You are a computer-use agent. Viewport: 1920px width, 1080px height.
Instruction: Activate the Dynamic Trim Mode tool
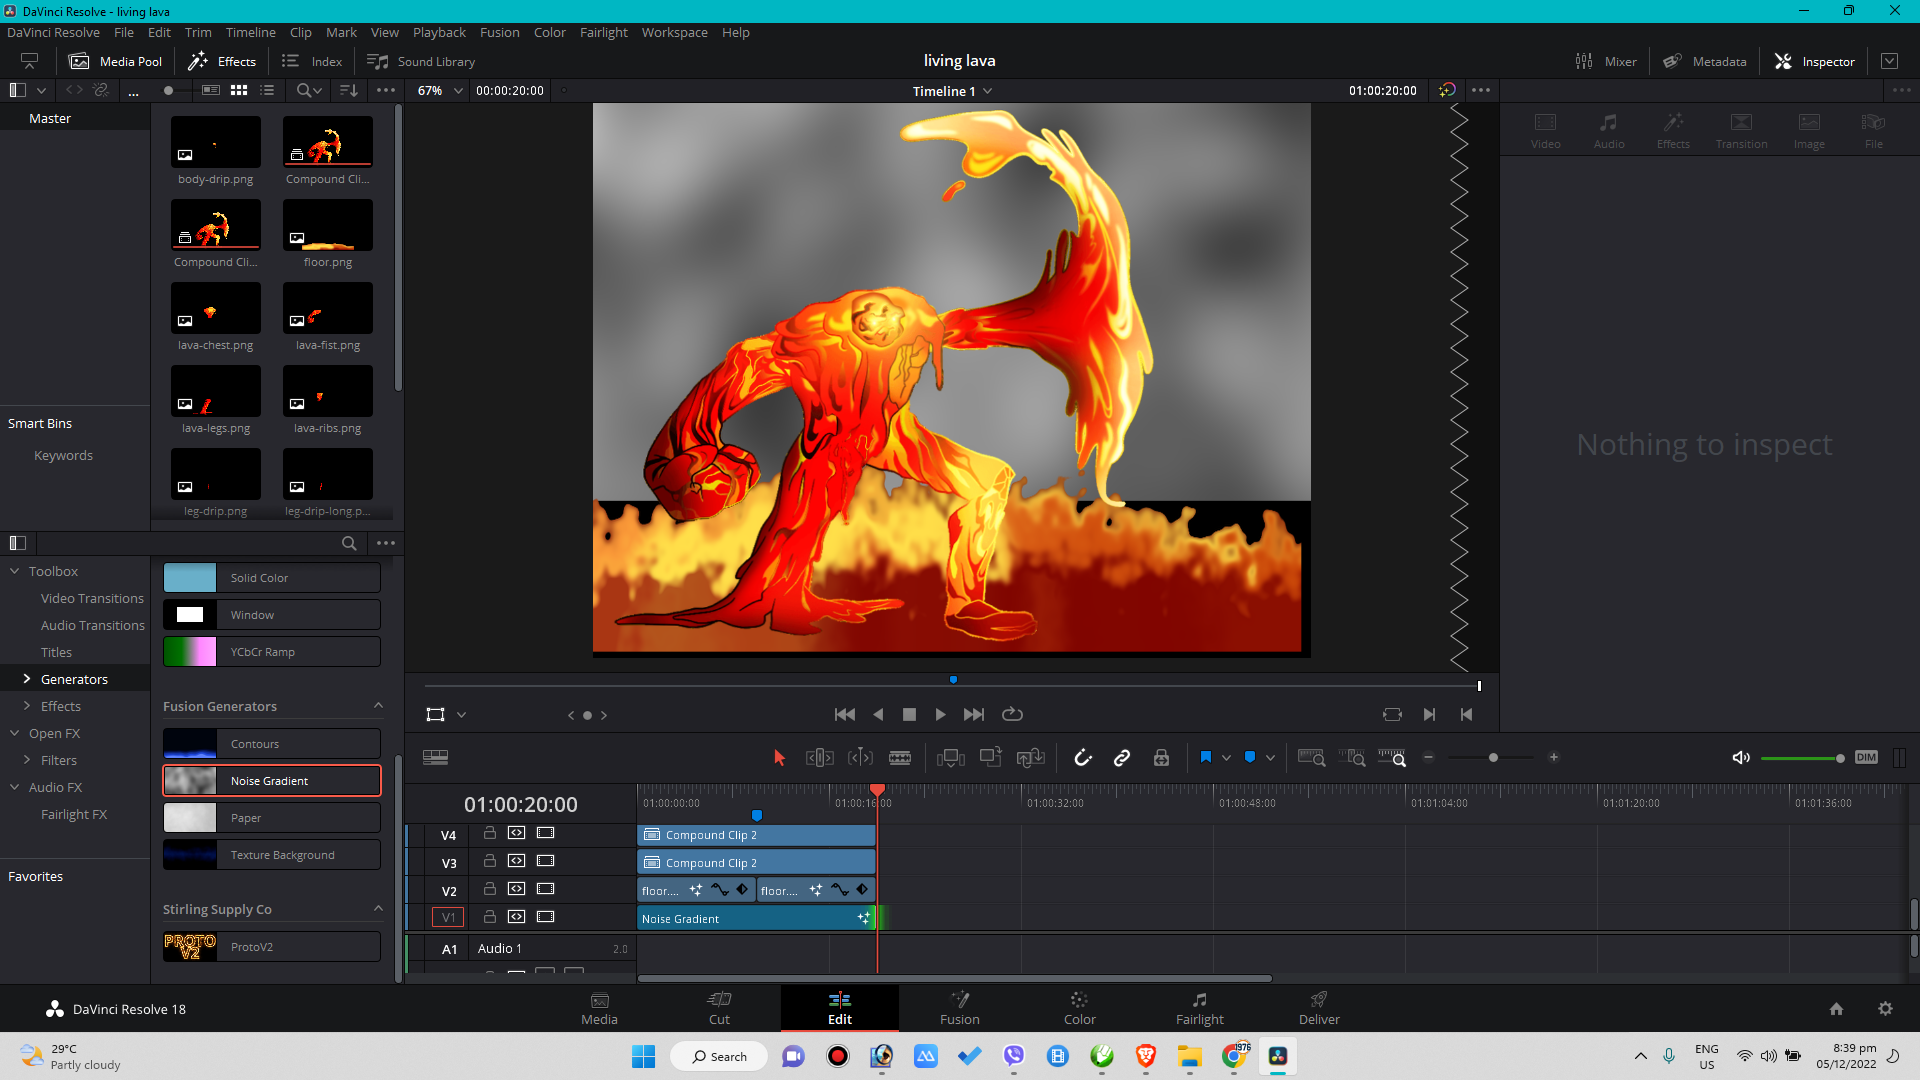860,758
